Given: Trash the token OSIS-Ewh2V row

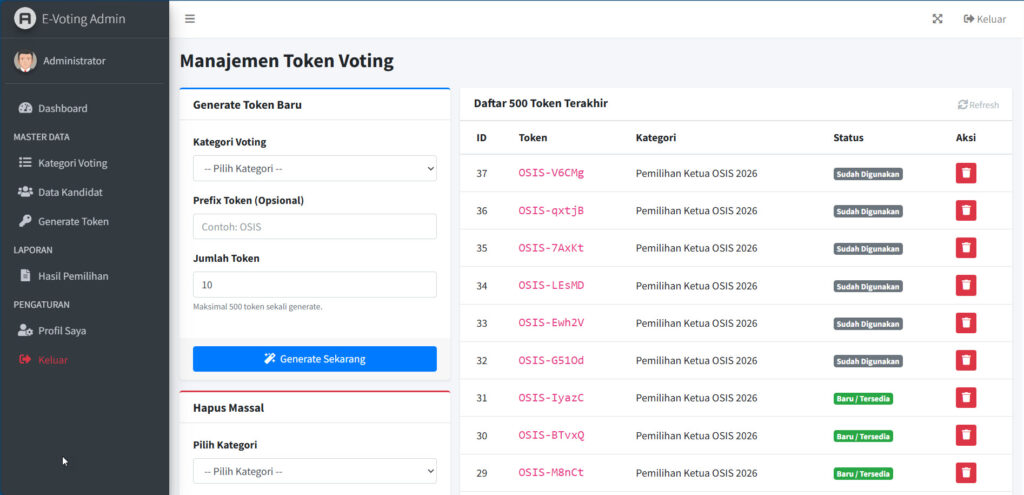Looking at the screenshot, I should (965, 323).
